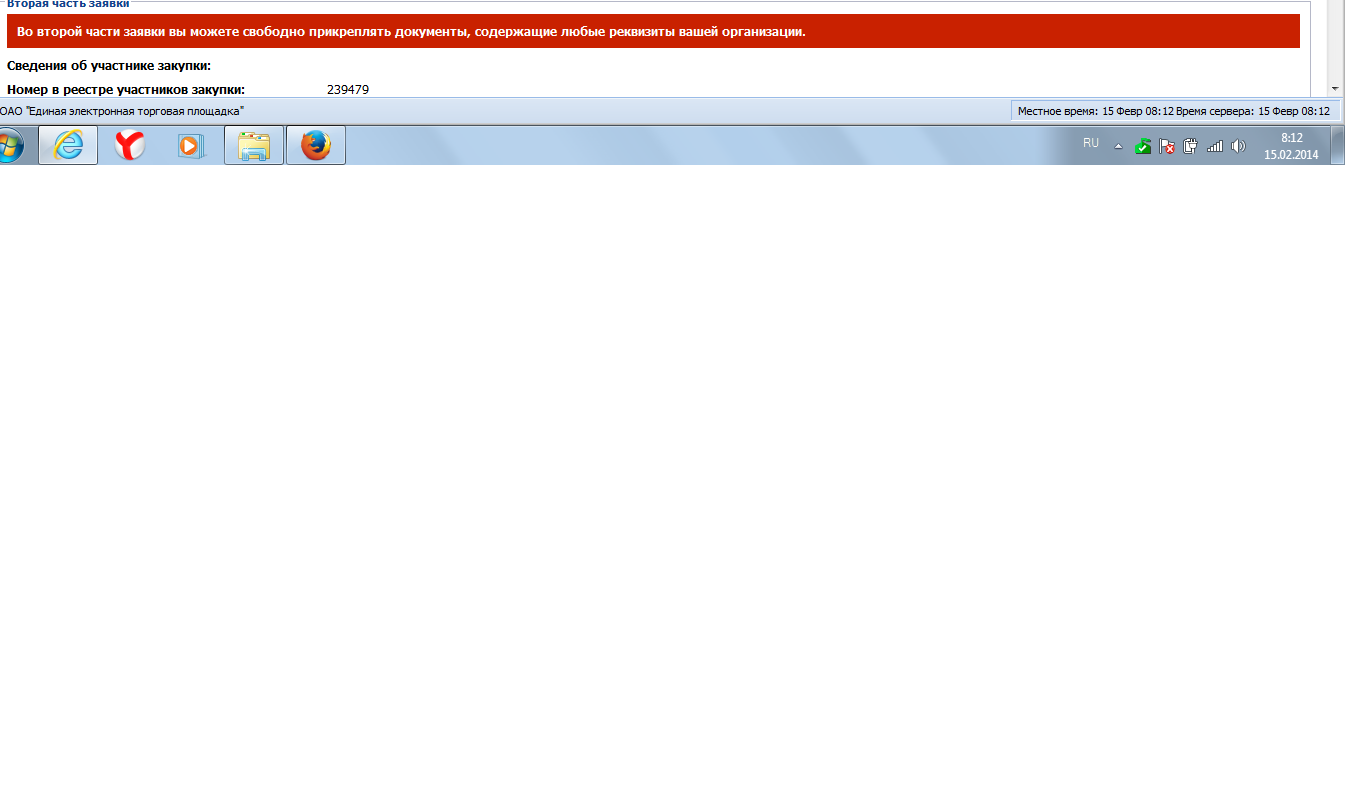
Task: Open Action Center flag notification icon
Action: coord(1167,146)
